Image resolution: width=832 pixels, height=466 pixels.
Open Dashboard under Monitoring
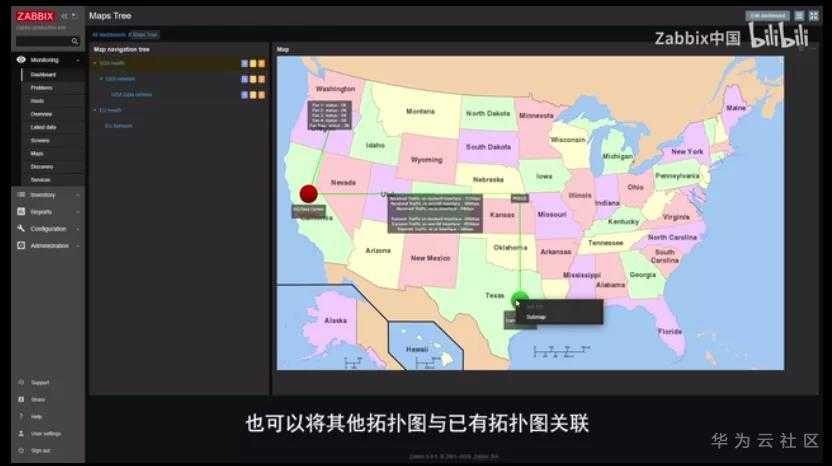pos(43,74)
